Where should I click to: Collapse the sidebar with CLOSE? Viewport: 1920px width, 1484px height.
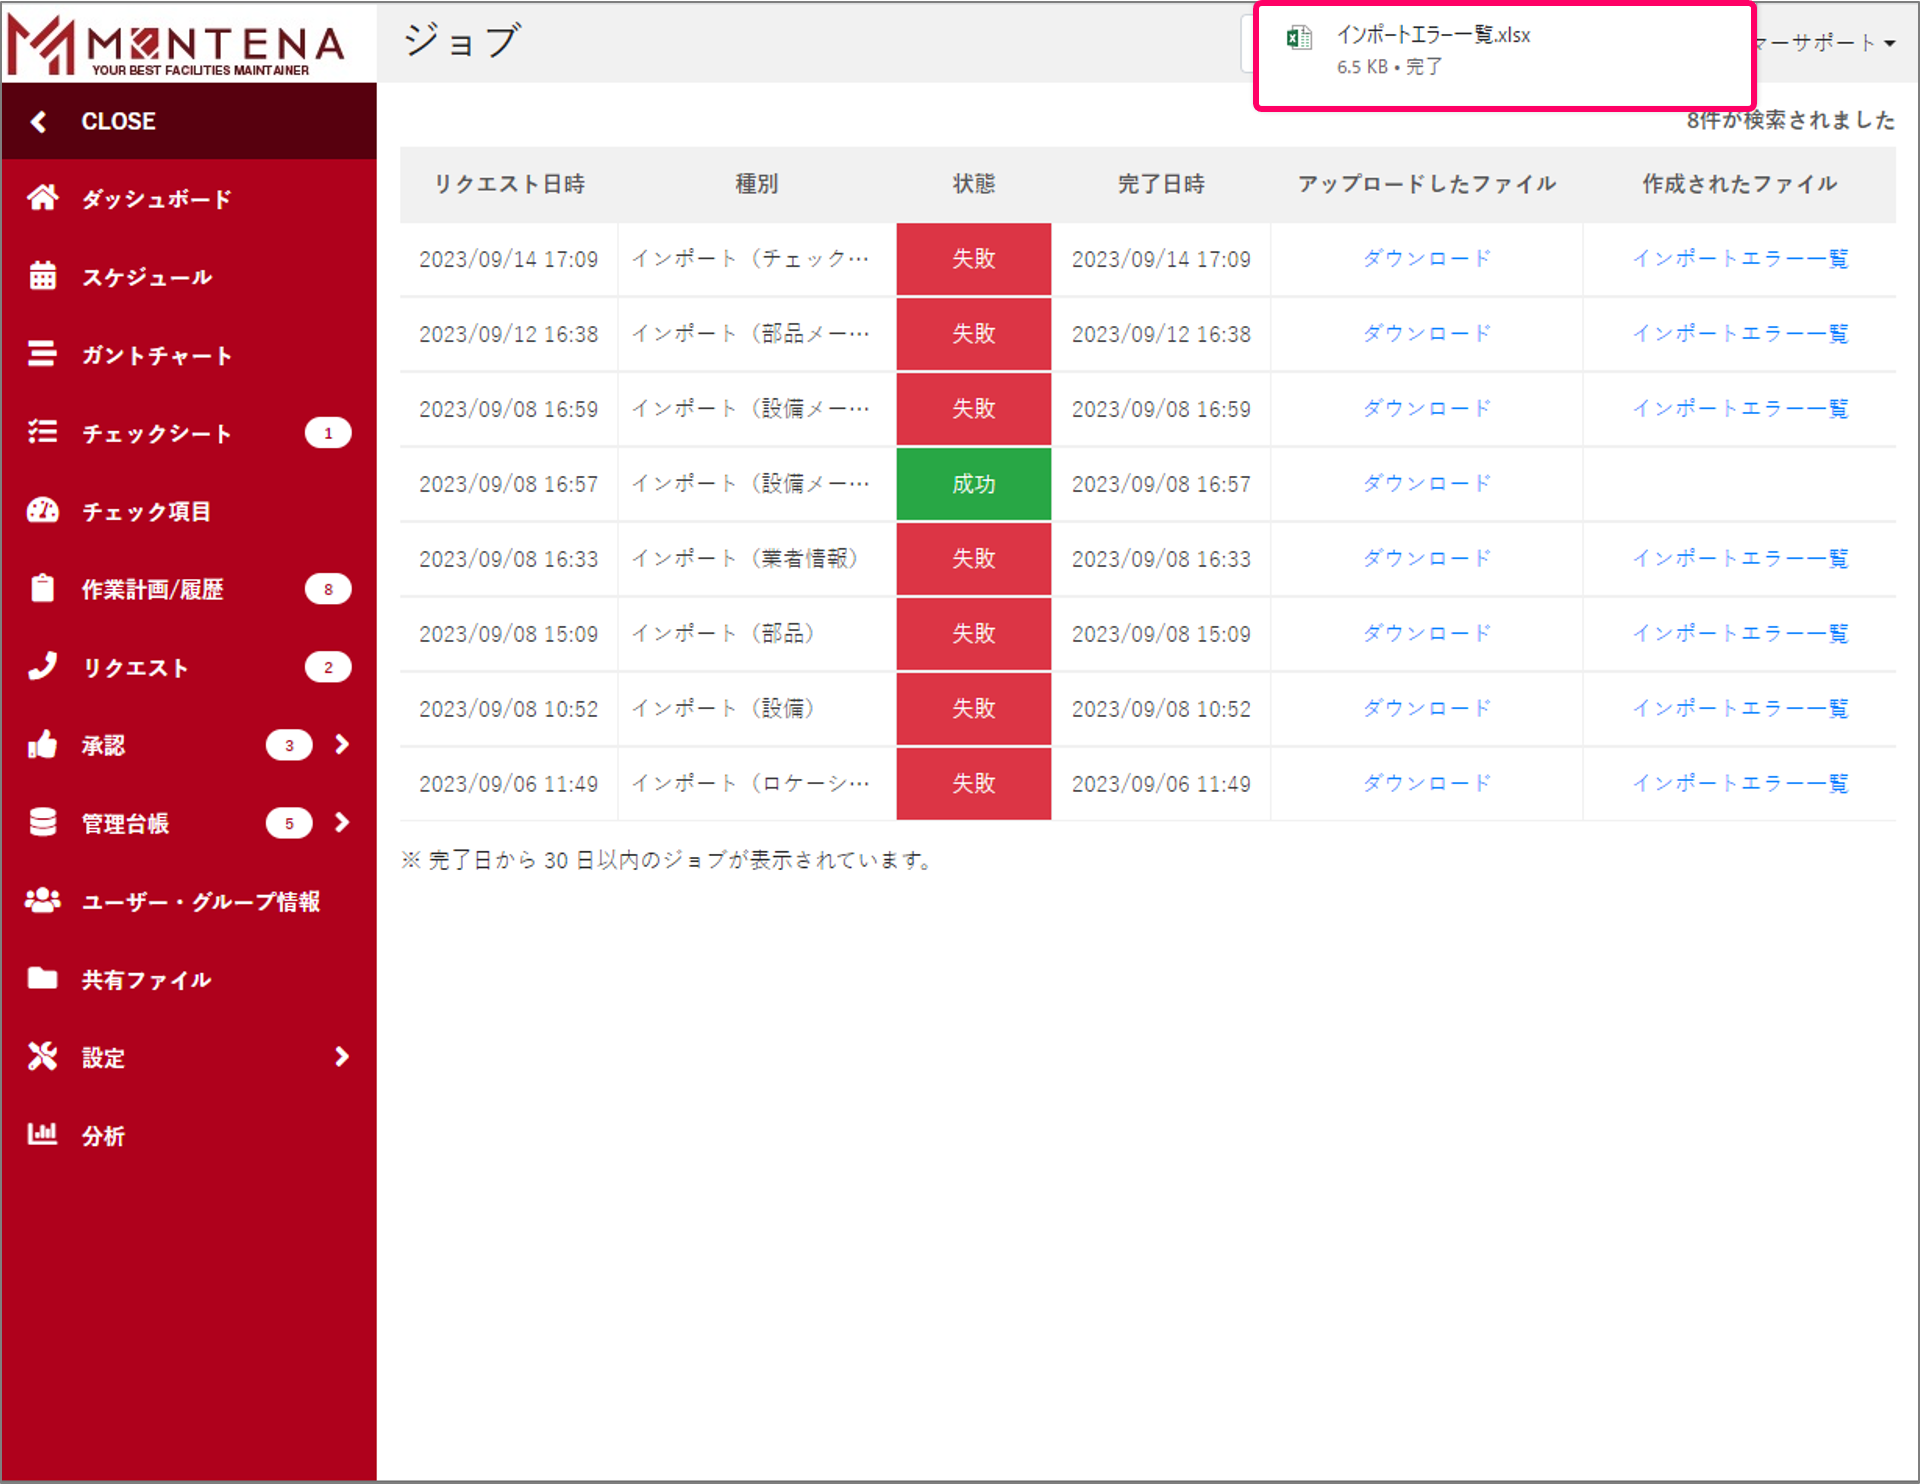(x=118, y=121)
